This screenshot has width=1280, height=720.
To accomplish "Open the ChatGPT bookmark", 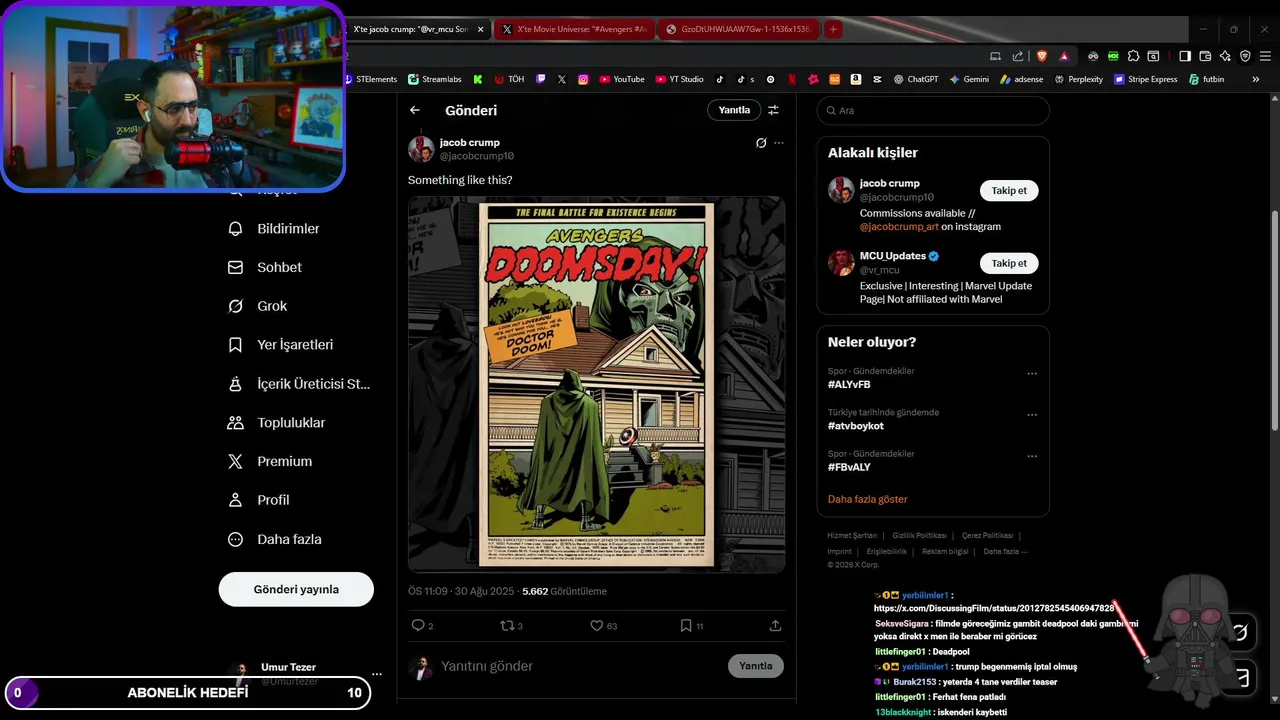I will pos(916,79).
